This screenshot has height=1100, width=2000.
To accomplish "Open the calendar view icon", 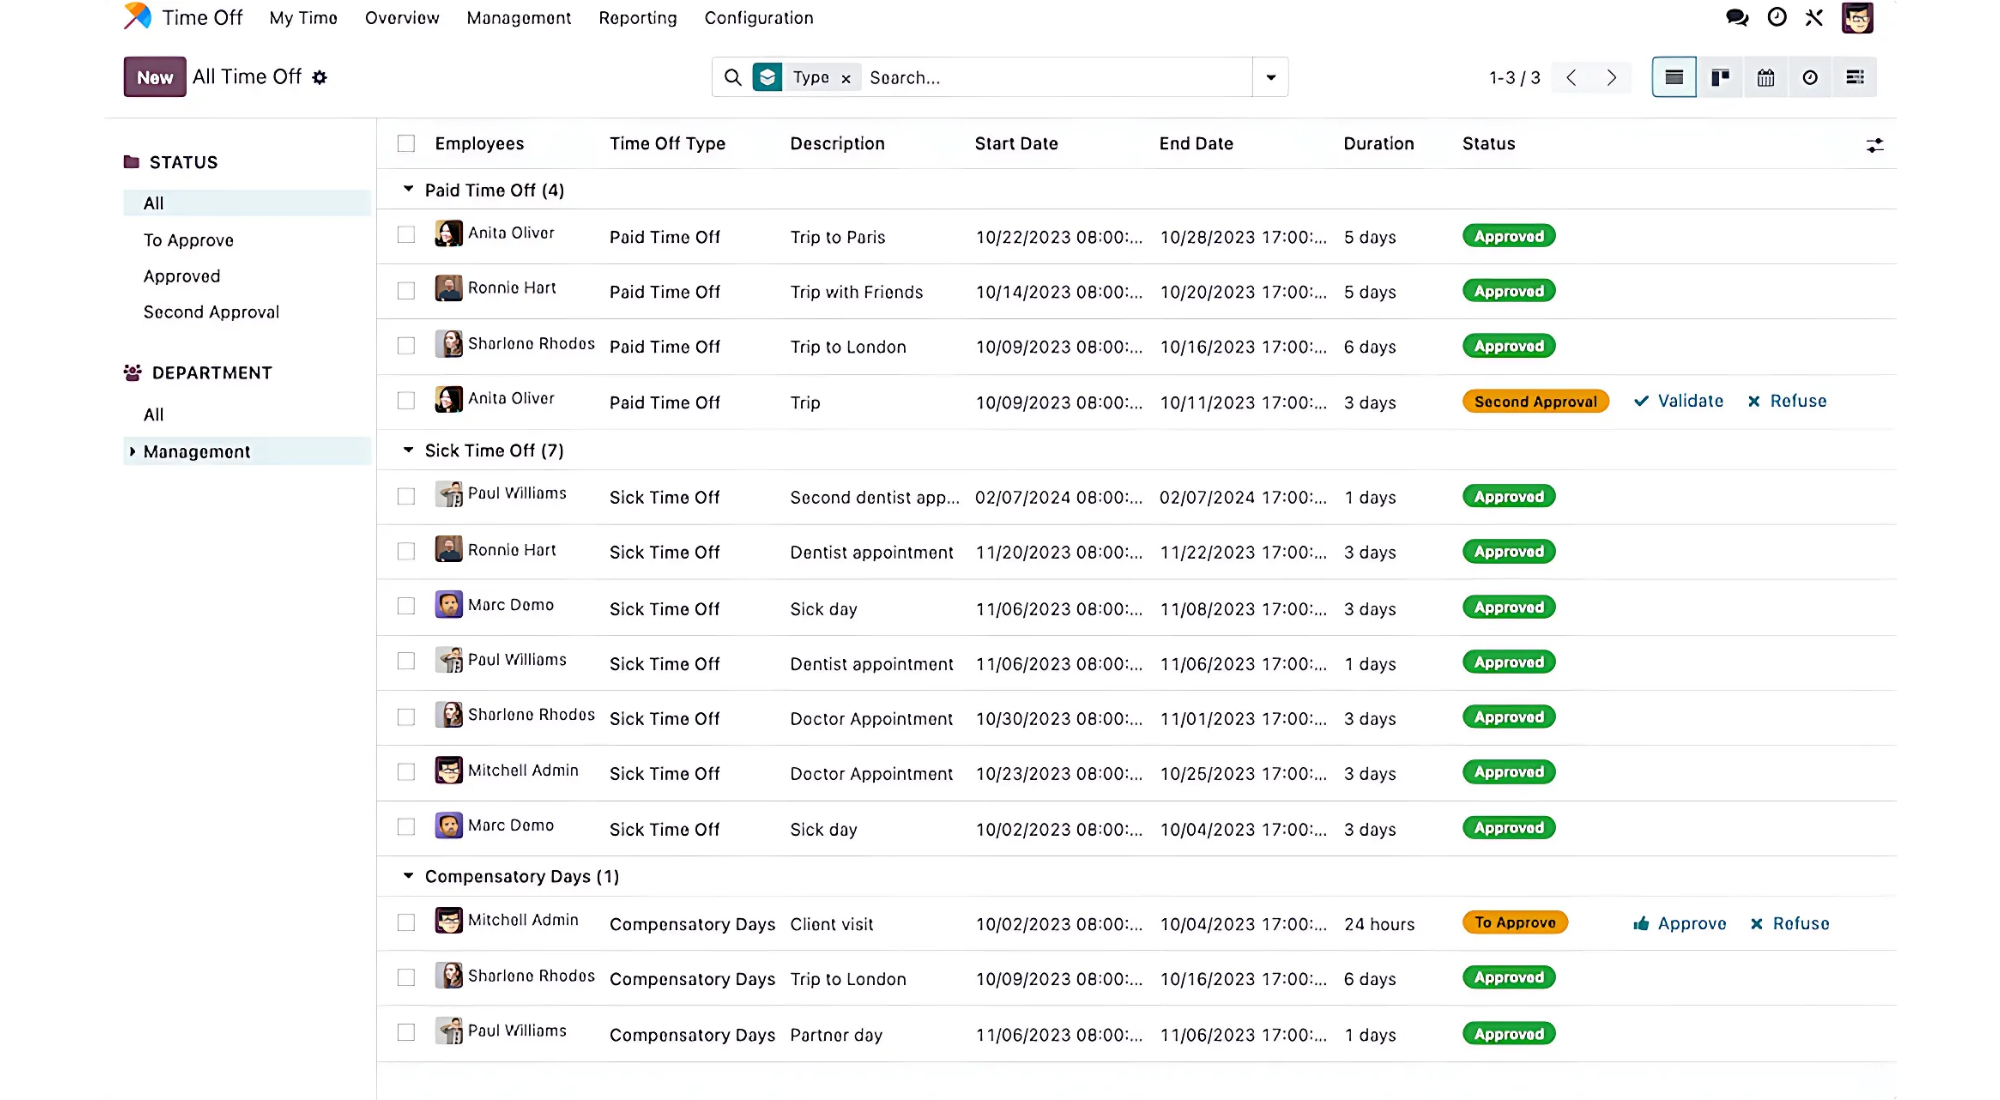I will pyautogui.click(x=1765, y=77).
